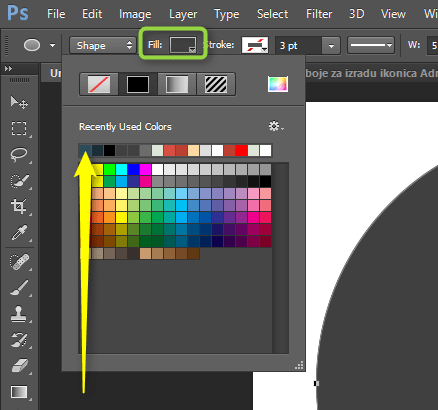Set fill type to Solid Color

click(138, 84)
